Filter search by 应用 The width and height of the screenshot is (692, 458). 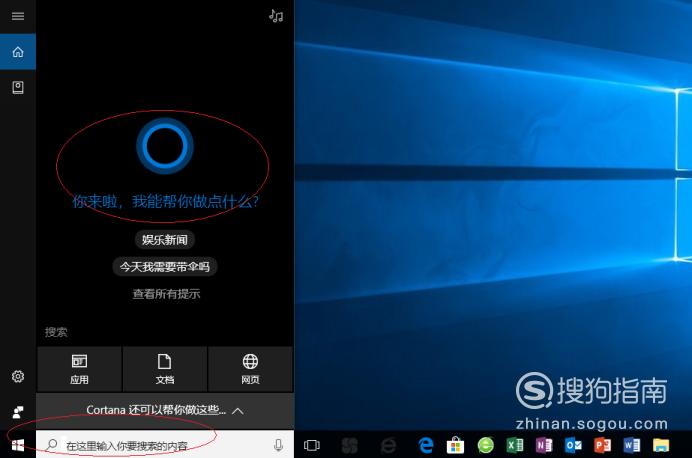coord(79,369)
